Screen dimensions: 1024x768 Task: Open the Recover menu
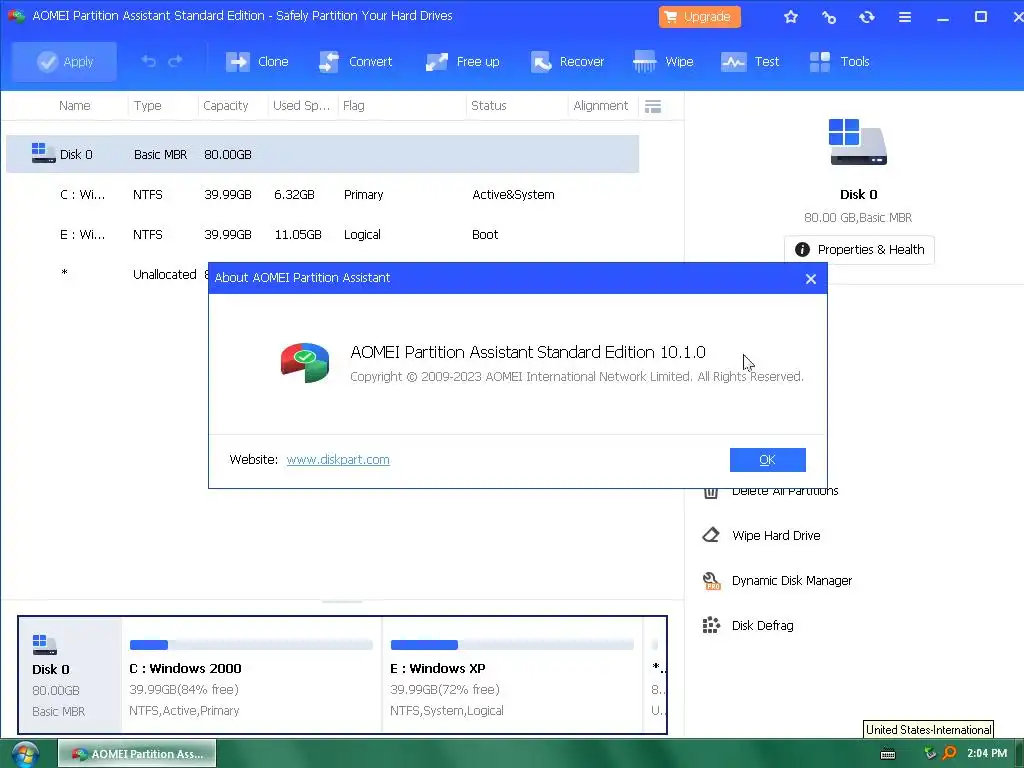(x=568, y=61)
